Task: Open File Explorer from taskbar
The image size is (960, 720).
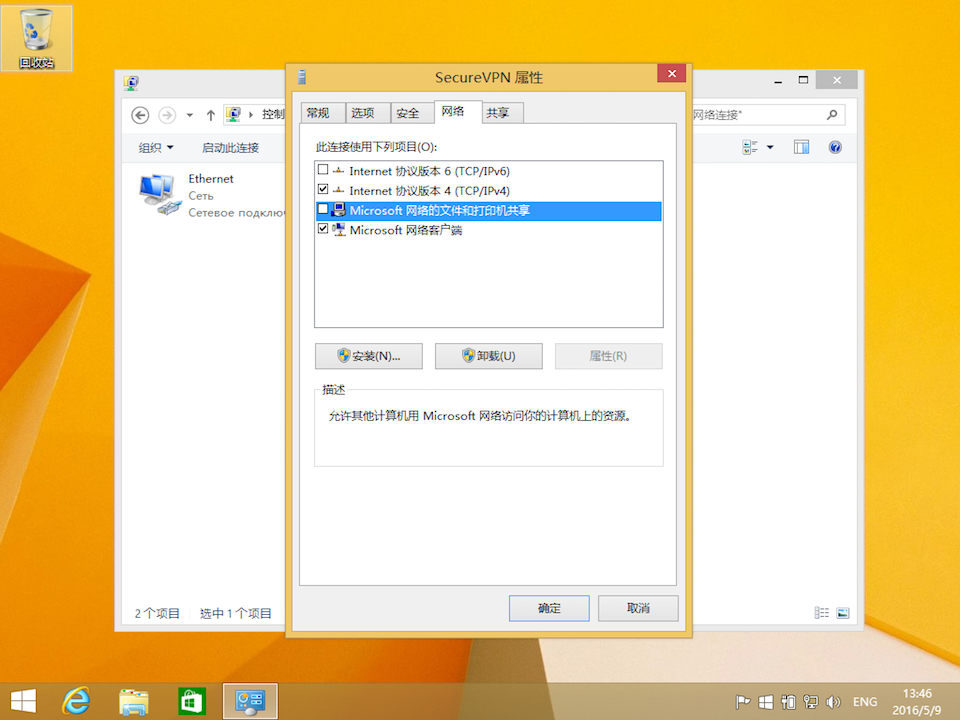Action: pyautogui.click(x=133, y=701)
